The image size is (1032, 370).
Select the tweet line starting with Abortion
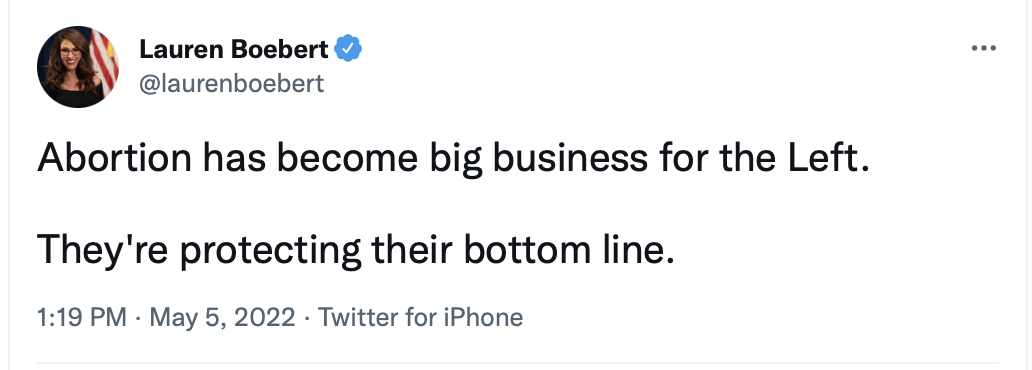[x=453, y=159]
